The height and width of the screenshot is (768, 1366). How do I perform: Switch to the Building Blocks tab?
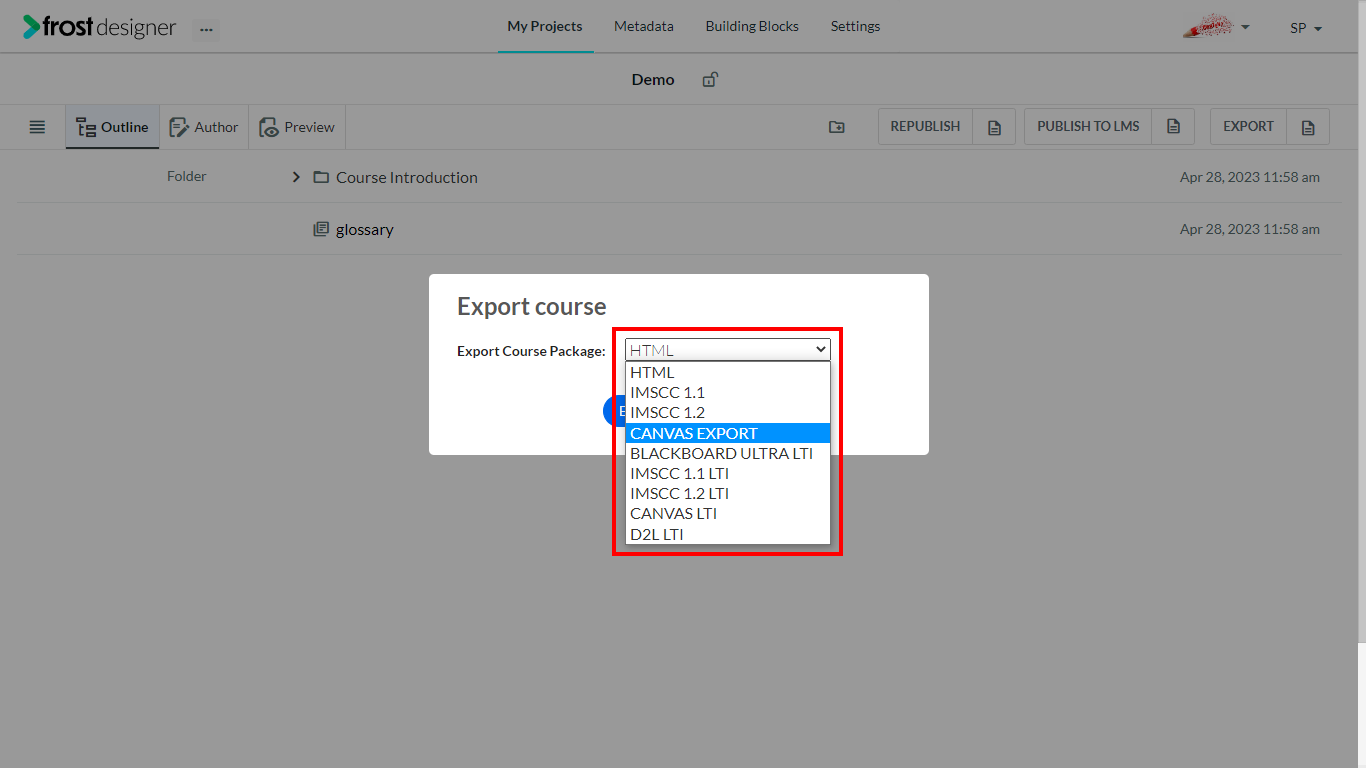(x=752, y=26)
